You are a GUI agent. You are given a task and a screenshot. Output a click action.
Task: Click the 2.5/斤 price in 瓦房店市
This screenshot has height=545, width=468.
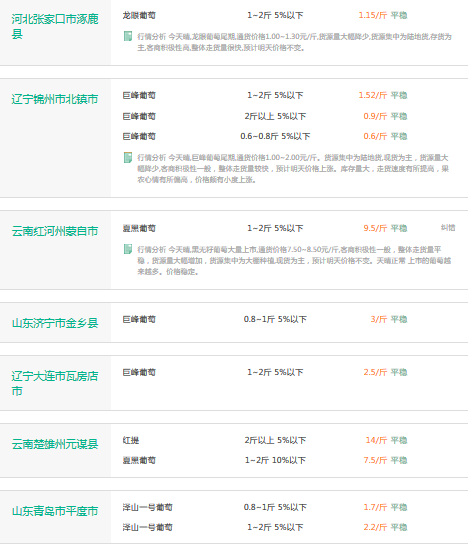coord(375,372)
